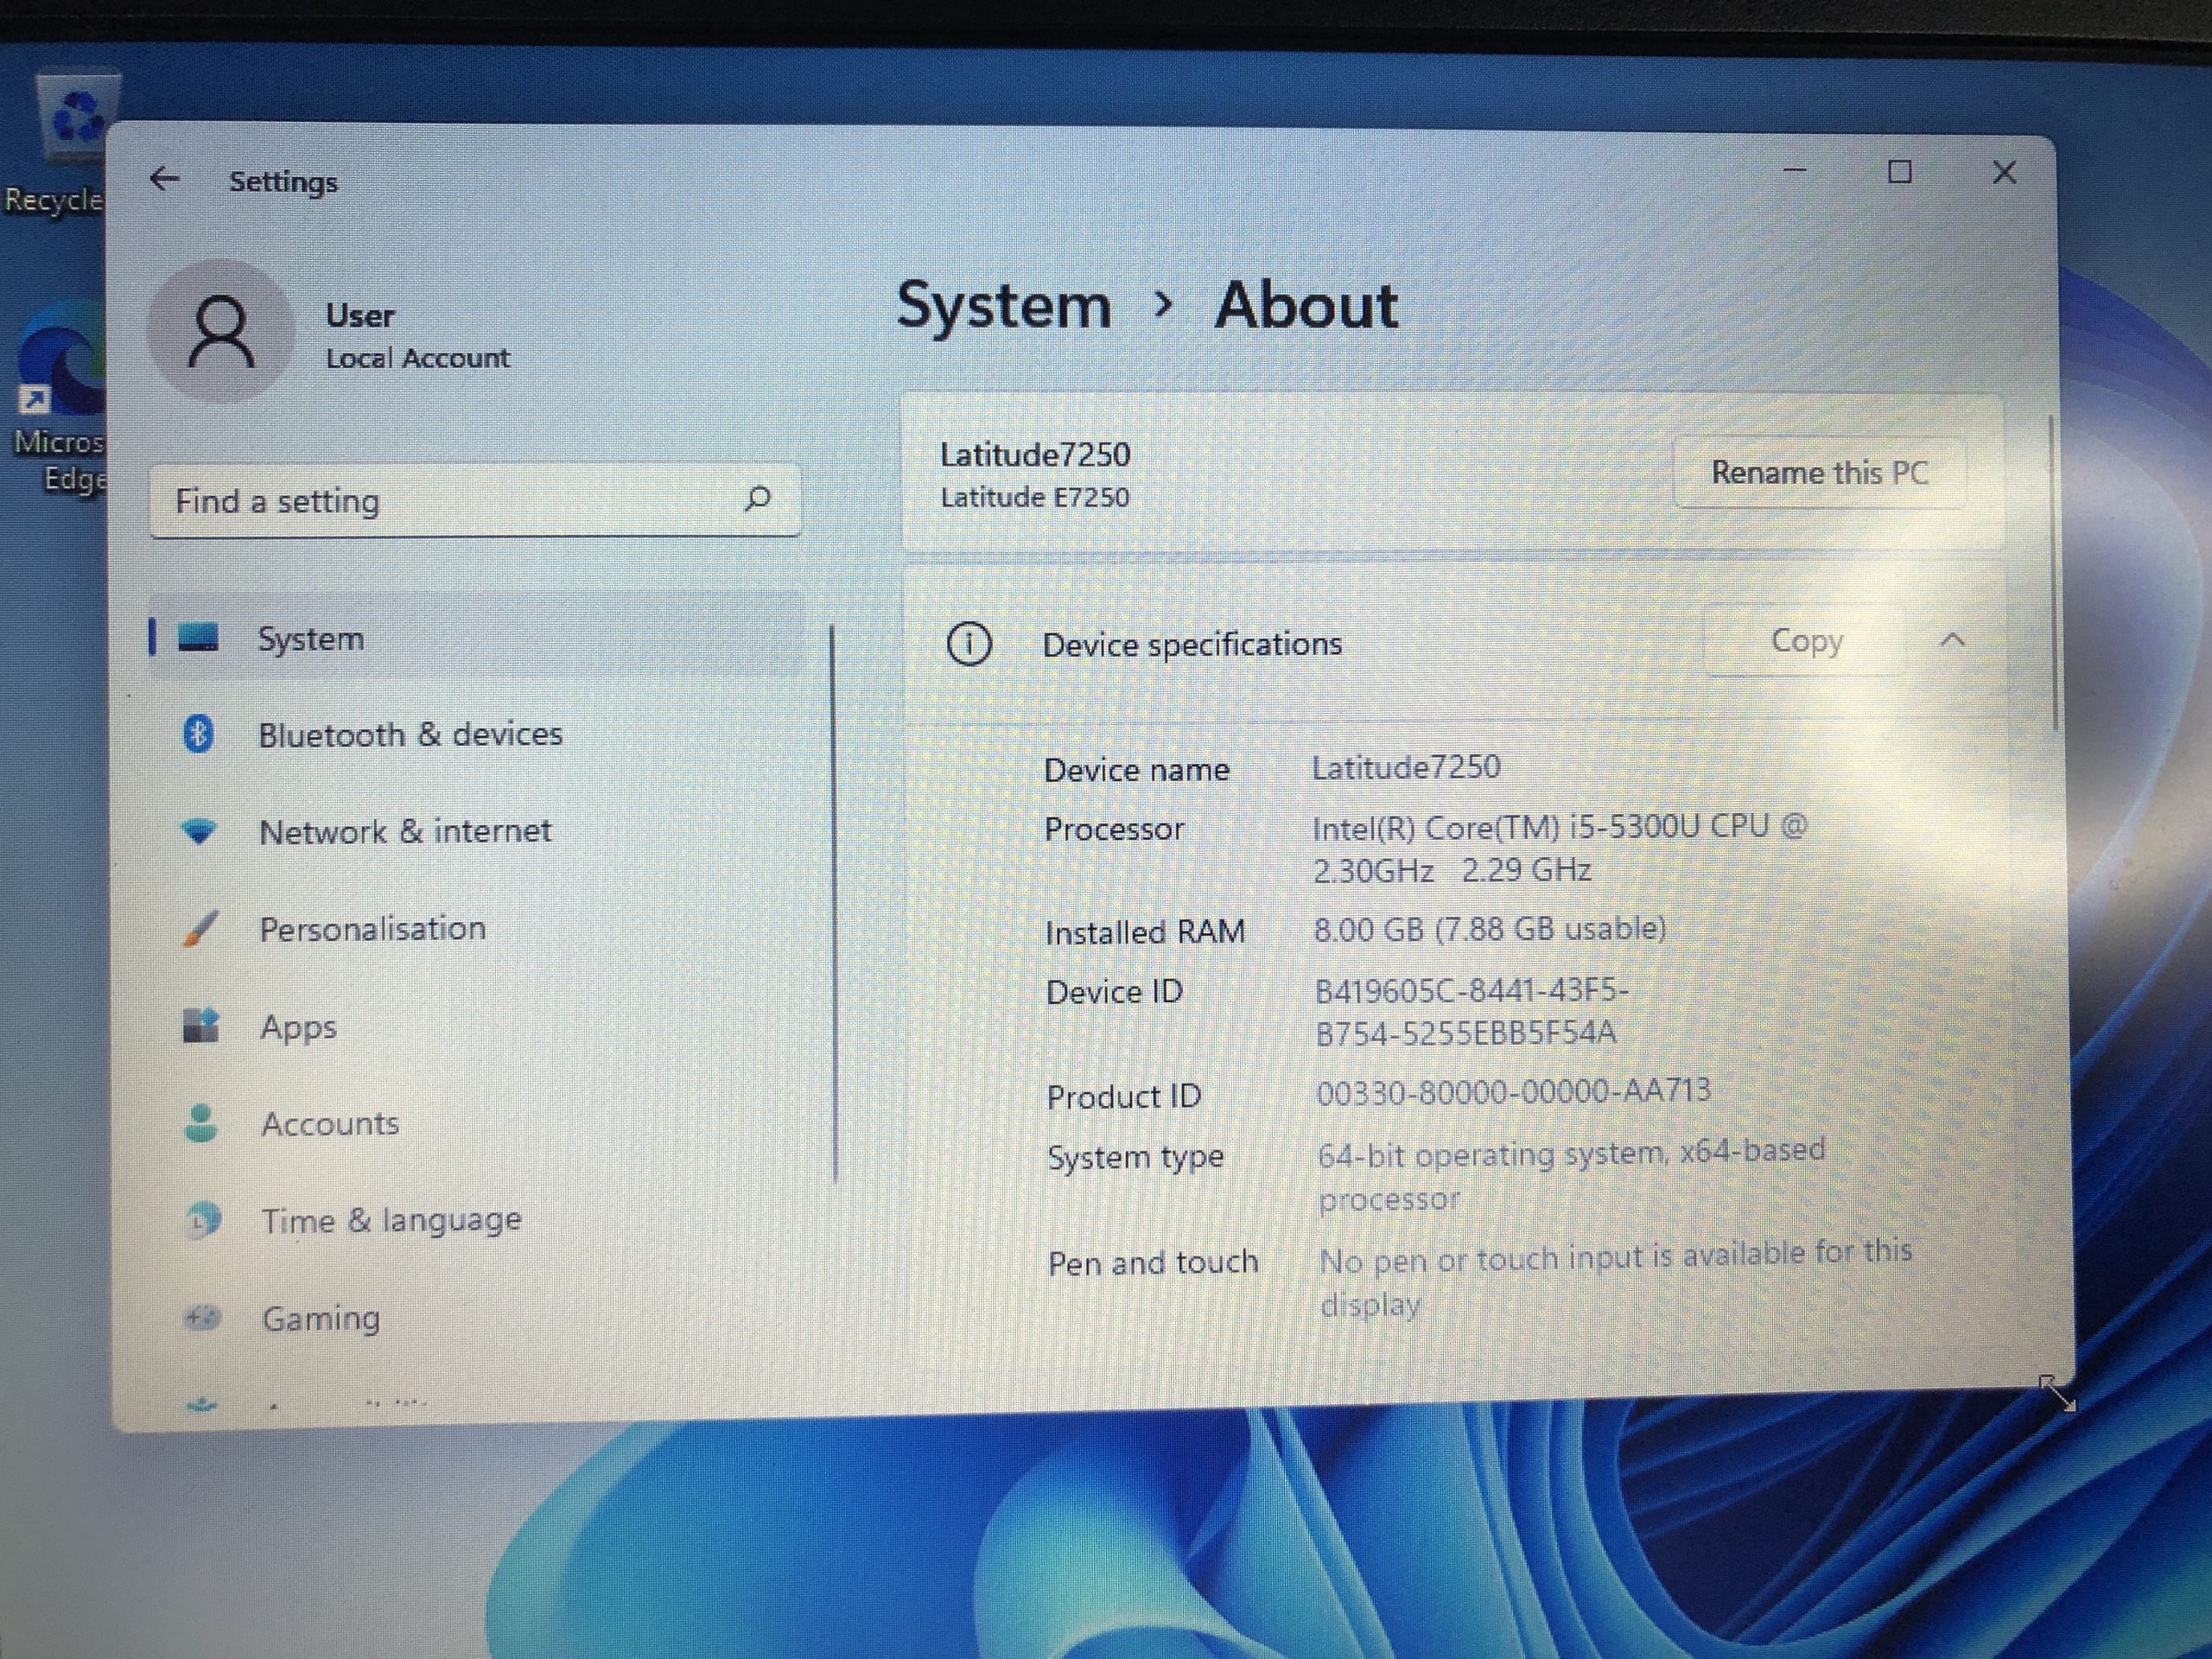Viewport: 2212px width, 1659px height.
Task: Close the Settings window
Action: click(2004, 173)
